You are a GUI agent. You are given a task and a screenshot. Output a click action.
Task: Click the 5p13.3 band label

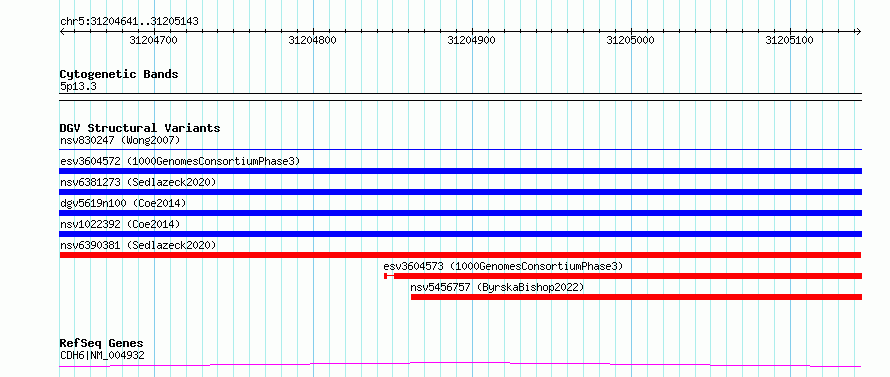(79, 87)
